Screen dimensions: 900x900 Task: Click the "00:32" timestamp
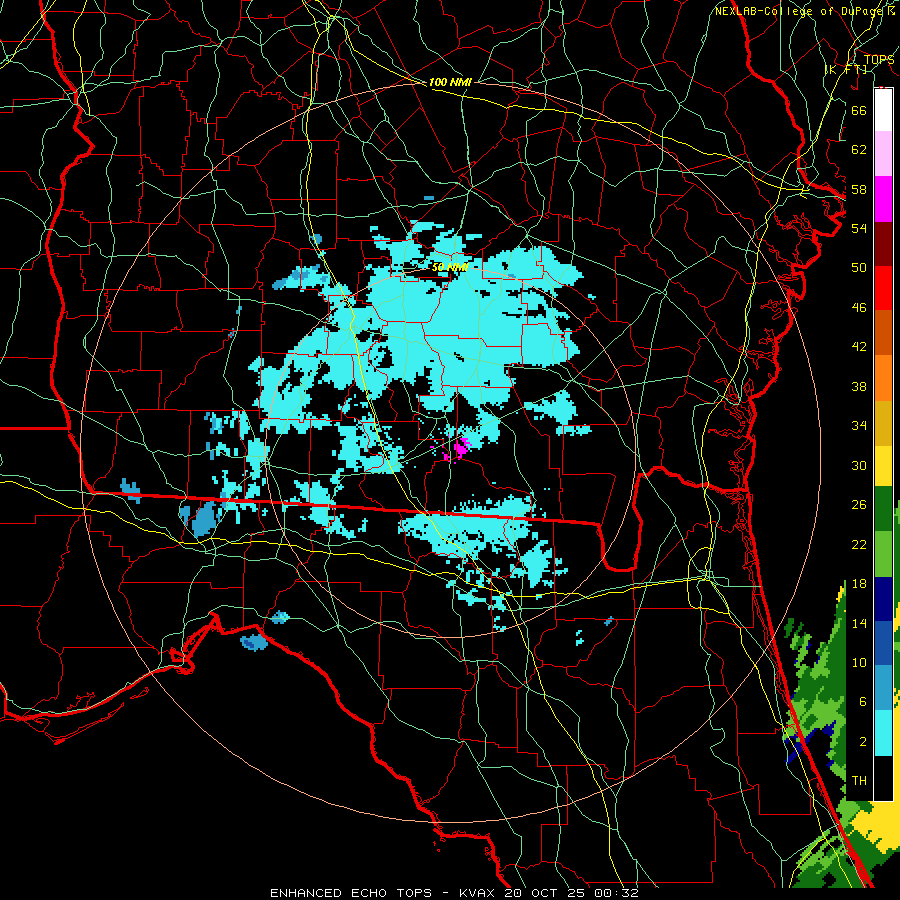click(x=615, y=893)
